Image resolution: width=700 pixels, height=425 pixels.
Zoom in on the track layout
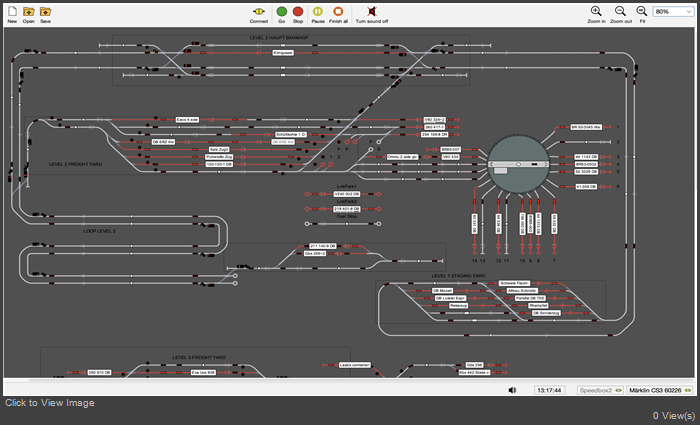pos(596,11)
